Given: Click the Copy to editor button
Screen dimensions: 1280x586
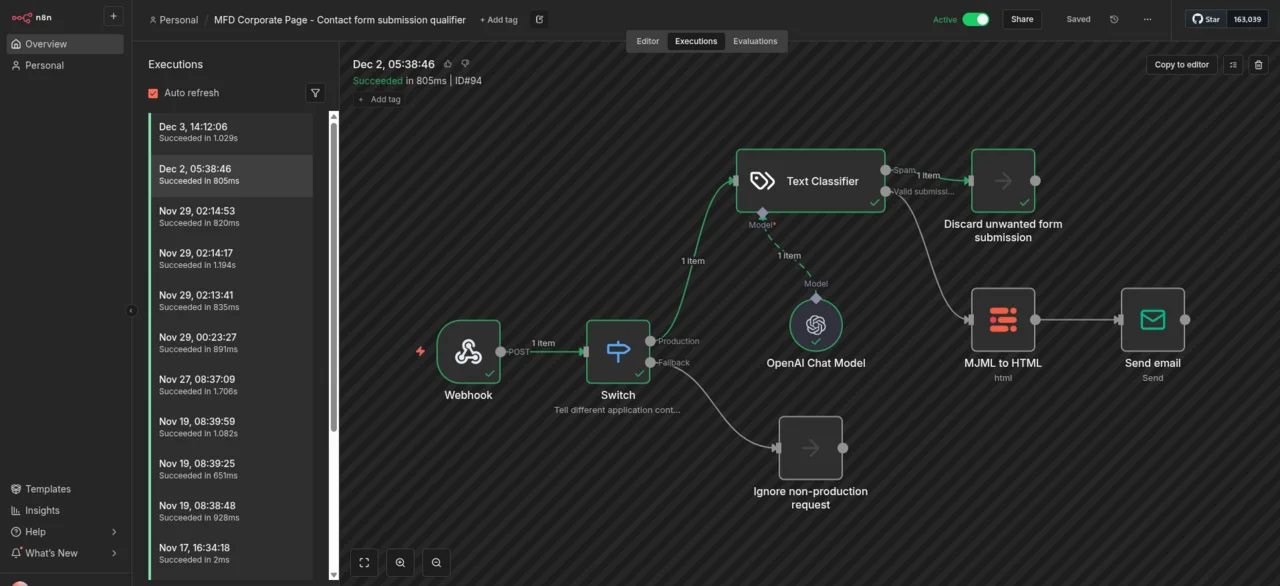Looking at the screenshot, I should [1181, 64].
